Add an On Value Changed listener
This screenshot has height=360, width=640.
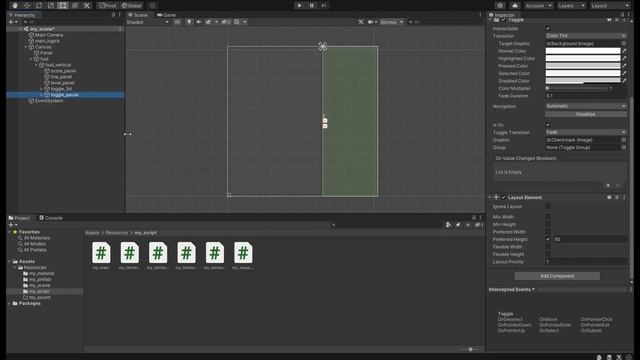click(608, 186)
